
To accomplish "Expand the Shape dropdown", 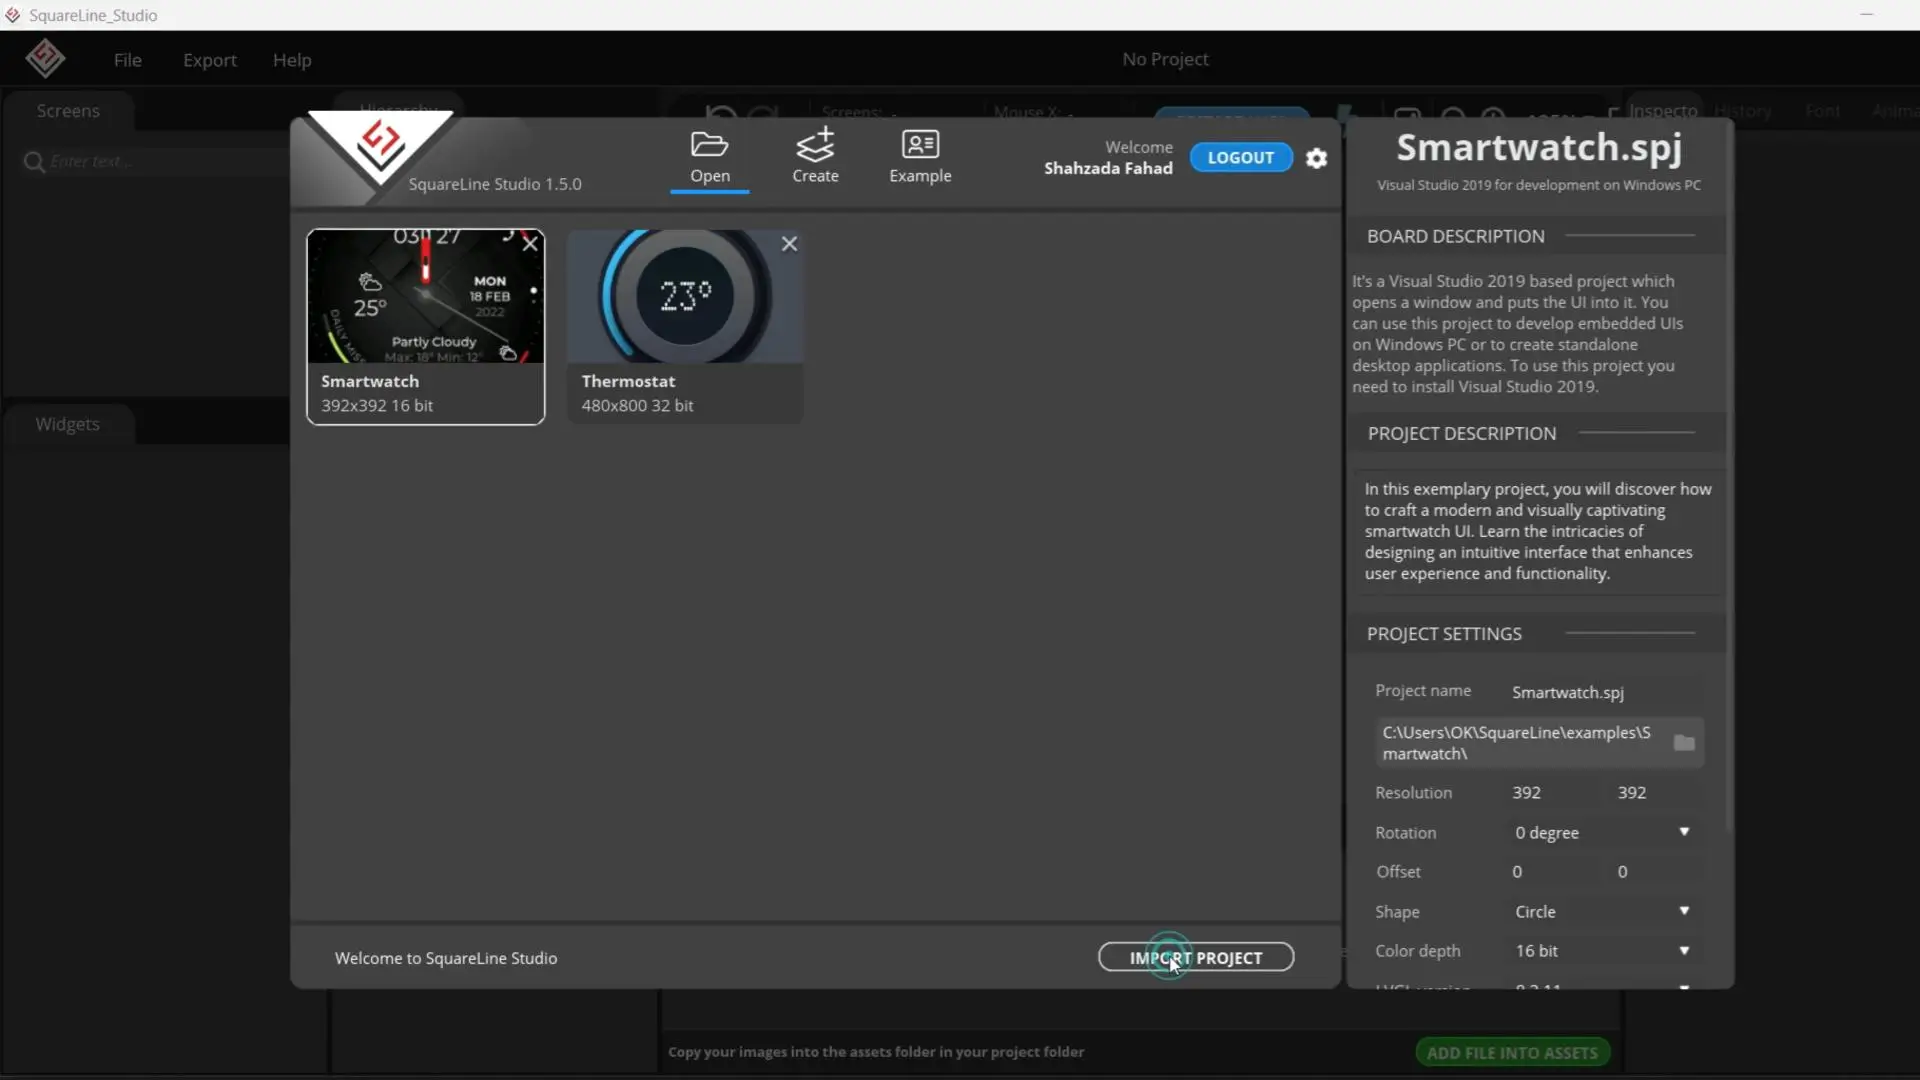I will click(1602, 911).
